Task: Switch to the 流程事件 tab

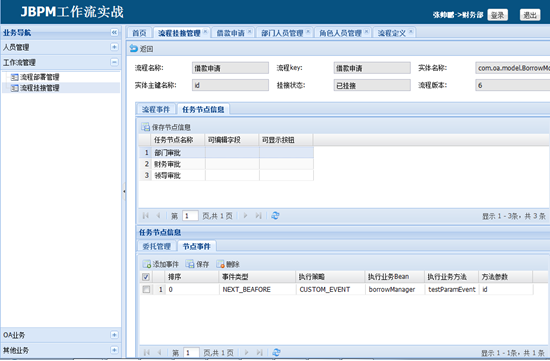Action: (156, 109)
